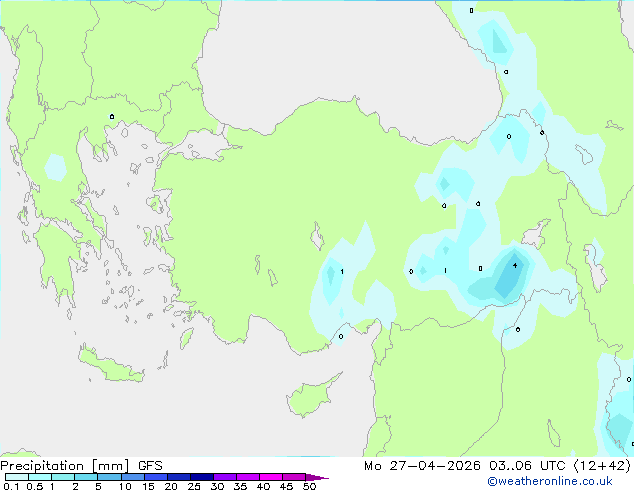634x490 pixels.
Task: Select the palest 0.1–0.5 mm legend swatch
Action: 17,477
